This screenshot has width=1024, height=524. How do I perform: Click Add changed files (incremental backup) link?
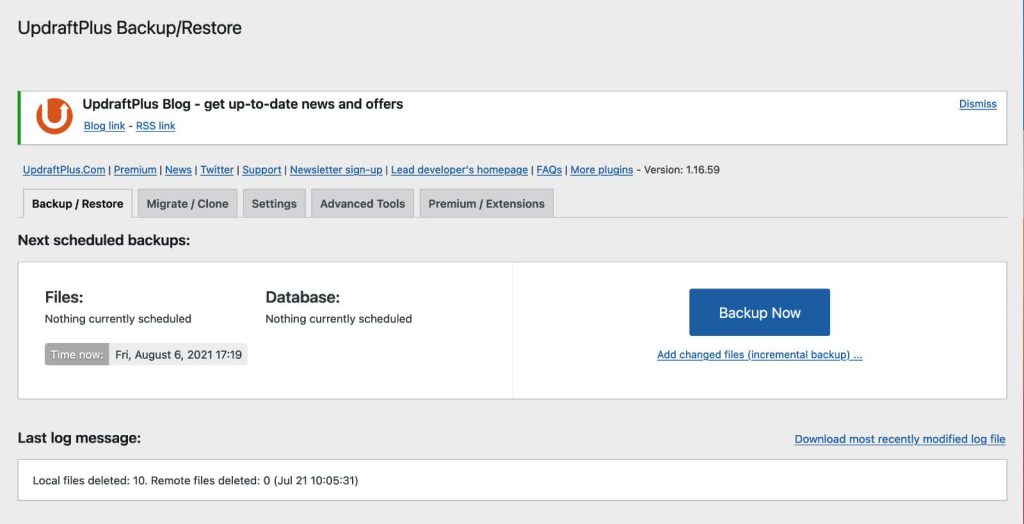(x=760, y=355)
